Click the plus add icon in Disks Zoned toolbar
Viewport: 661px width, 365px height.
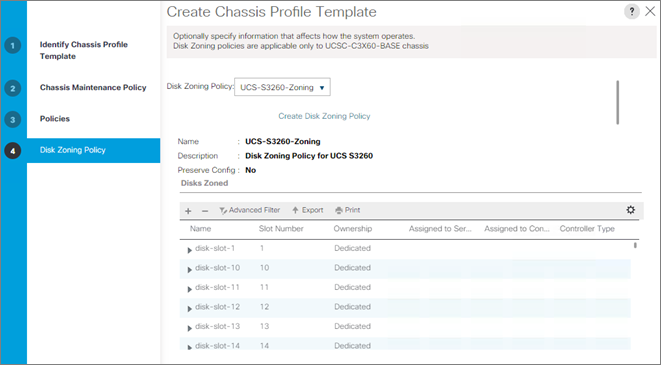188,211
